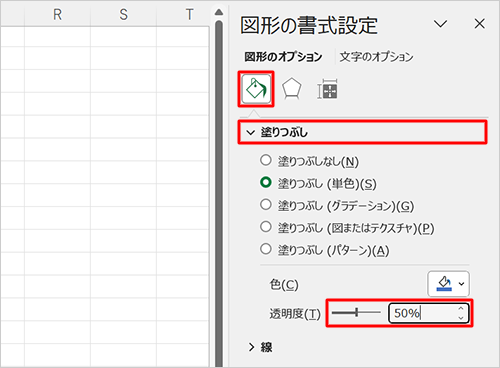Click the 透明度 slider handle
Image resolution: width=500 pixels, height=368 pixels.
point(357,312)
